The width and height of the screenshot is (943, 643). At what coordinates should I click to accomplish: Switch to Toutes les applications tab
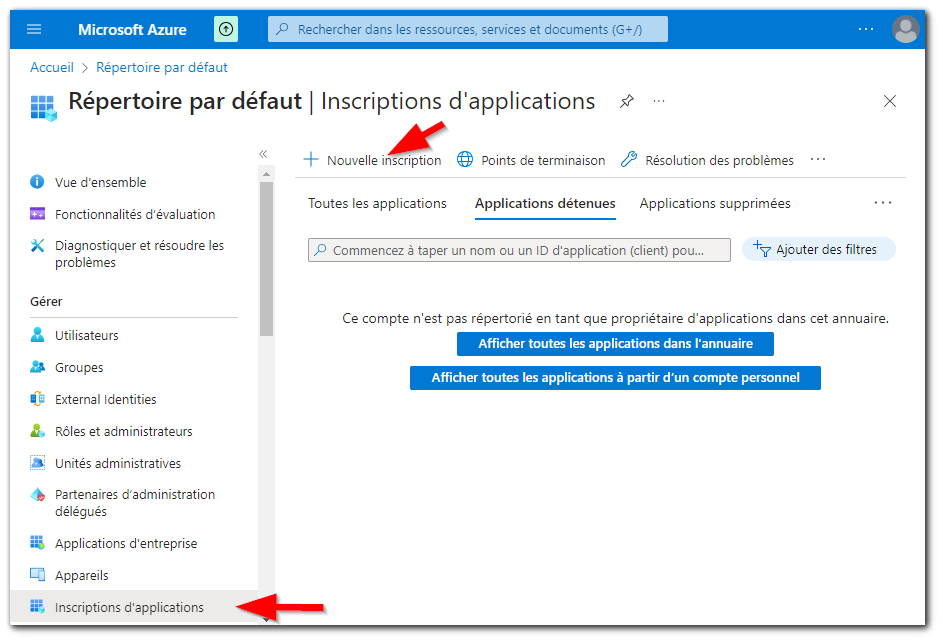(x=378, y=203)
